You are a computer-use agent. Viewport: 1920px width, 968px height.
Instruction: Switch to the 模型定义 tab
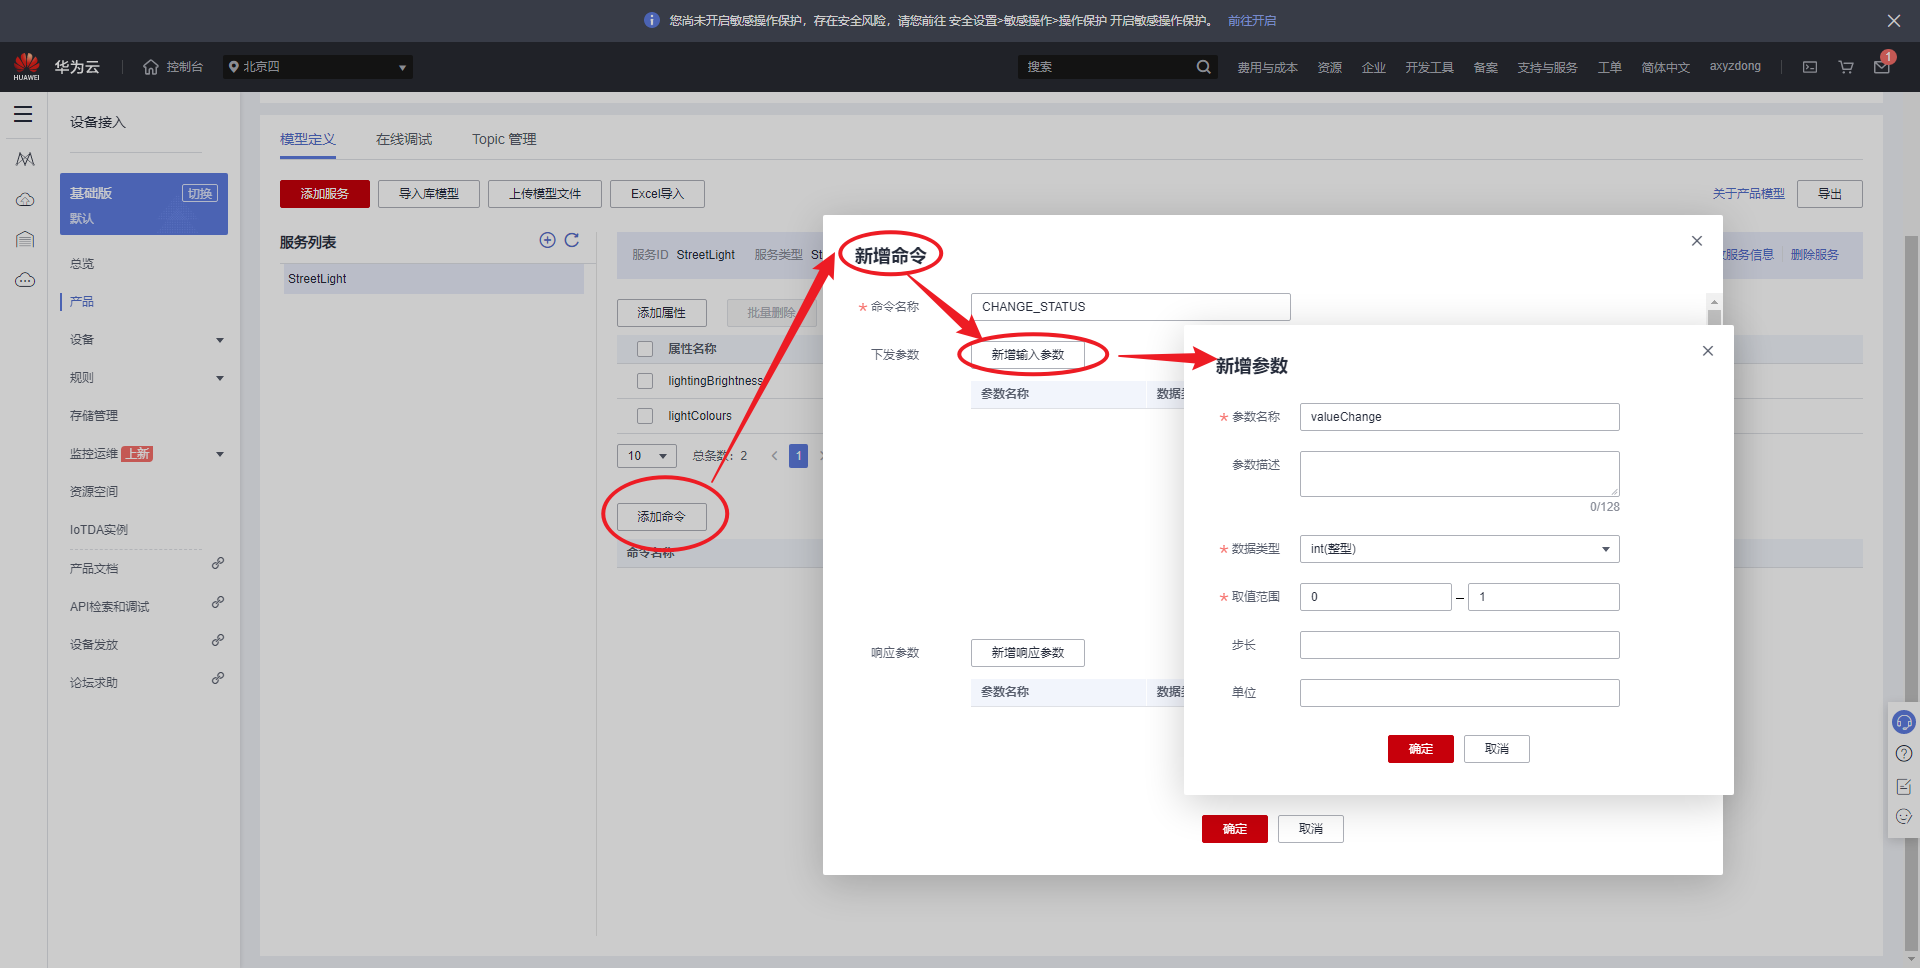tap(308, 139)
